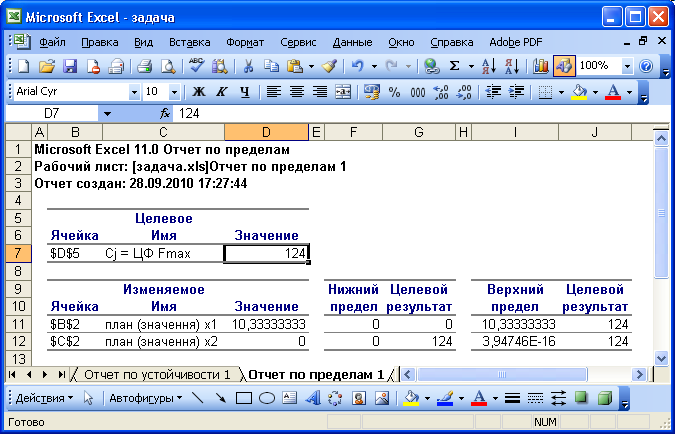Expand the zoom 100% dropdown
675x434 pixels.
tap(627, 66)
